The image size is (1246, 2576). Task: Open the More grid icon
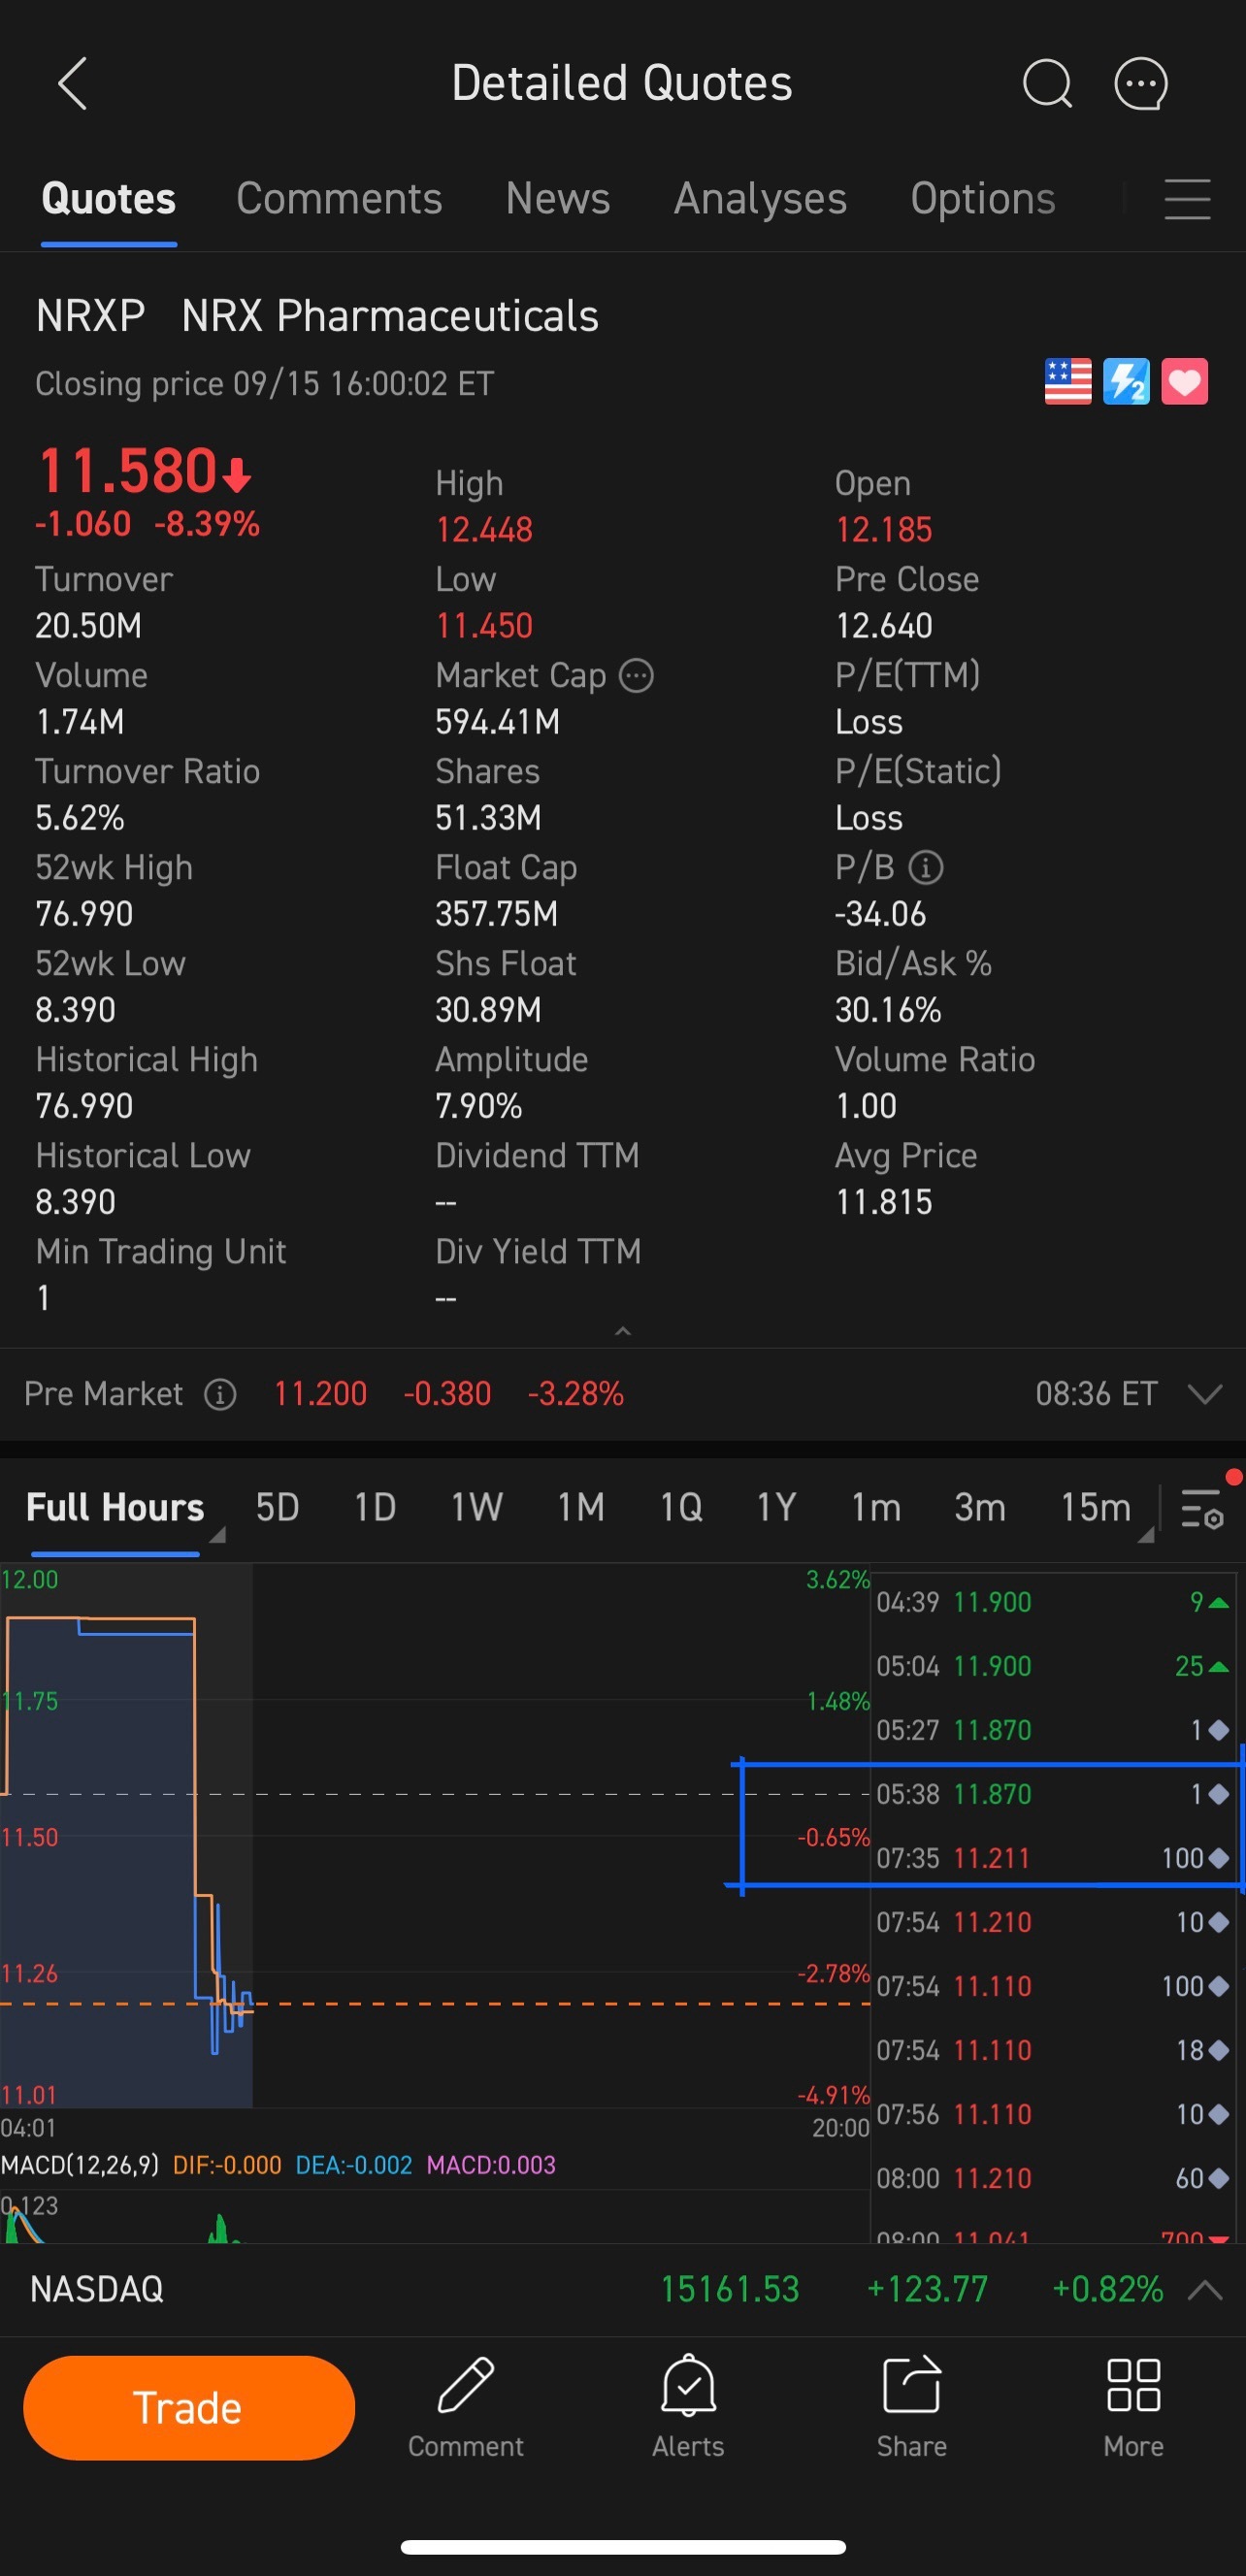point(1134,2385)
